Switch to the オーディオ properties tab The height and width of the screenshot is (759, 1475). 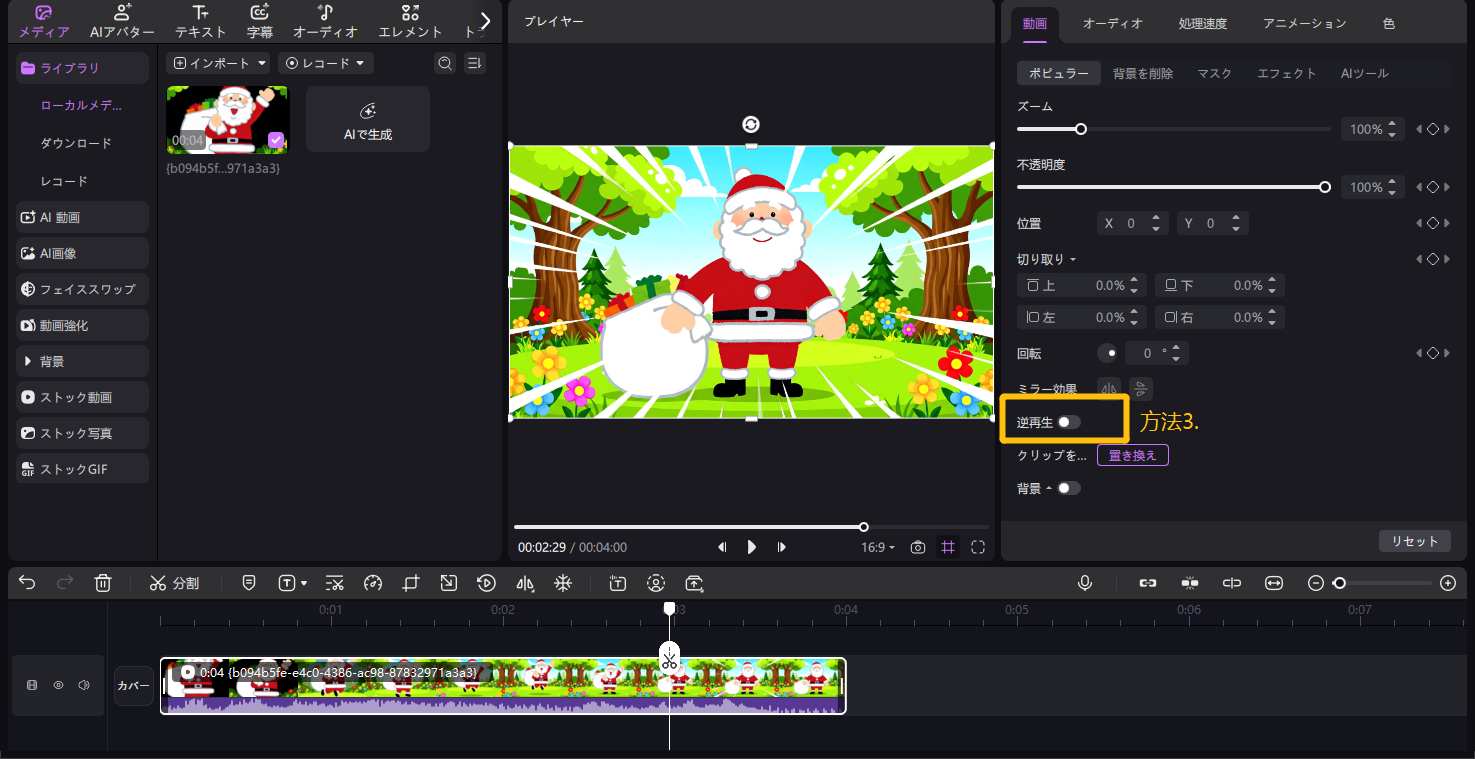click(x=1112, y=23)
